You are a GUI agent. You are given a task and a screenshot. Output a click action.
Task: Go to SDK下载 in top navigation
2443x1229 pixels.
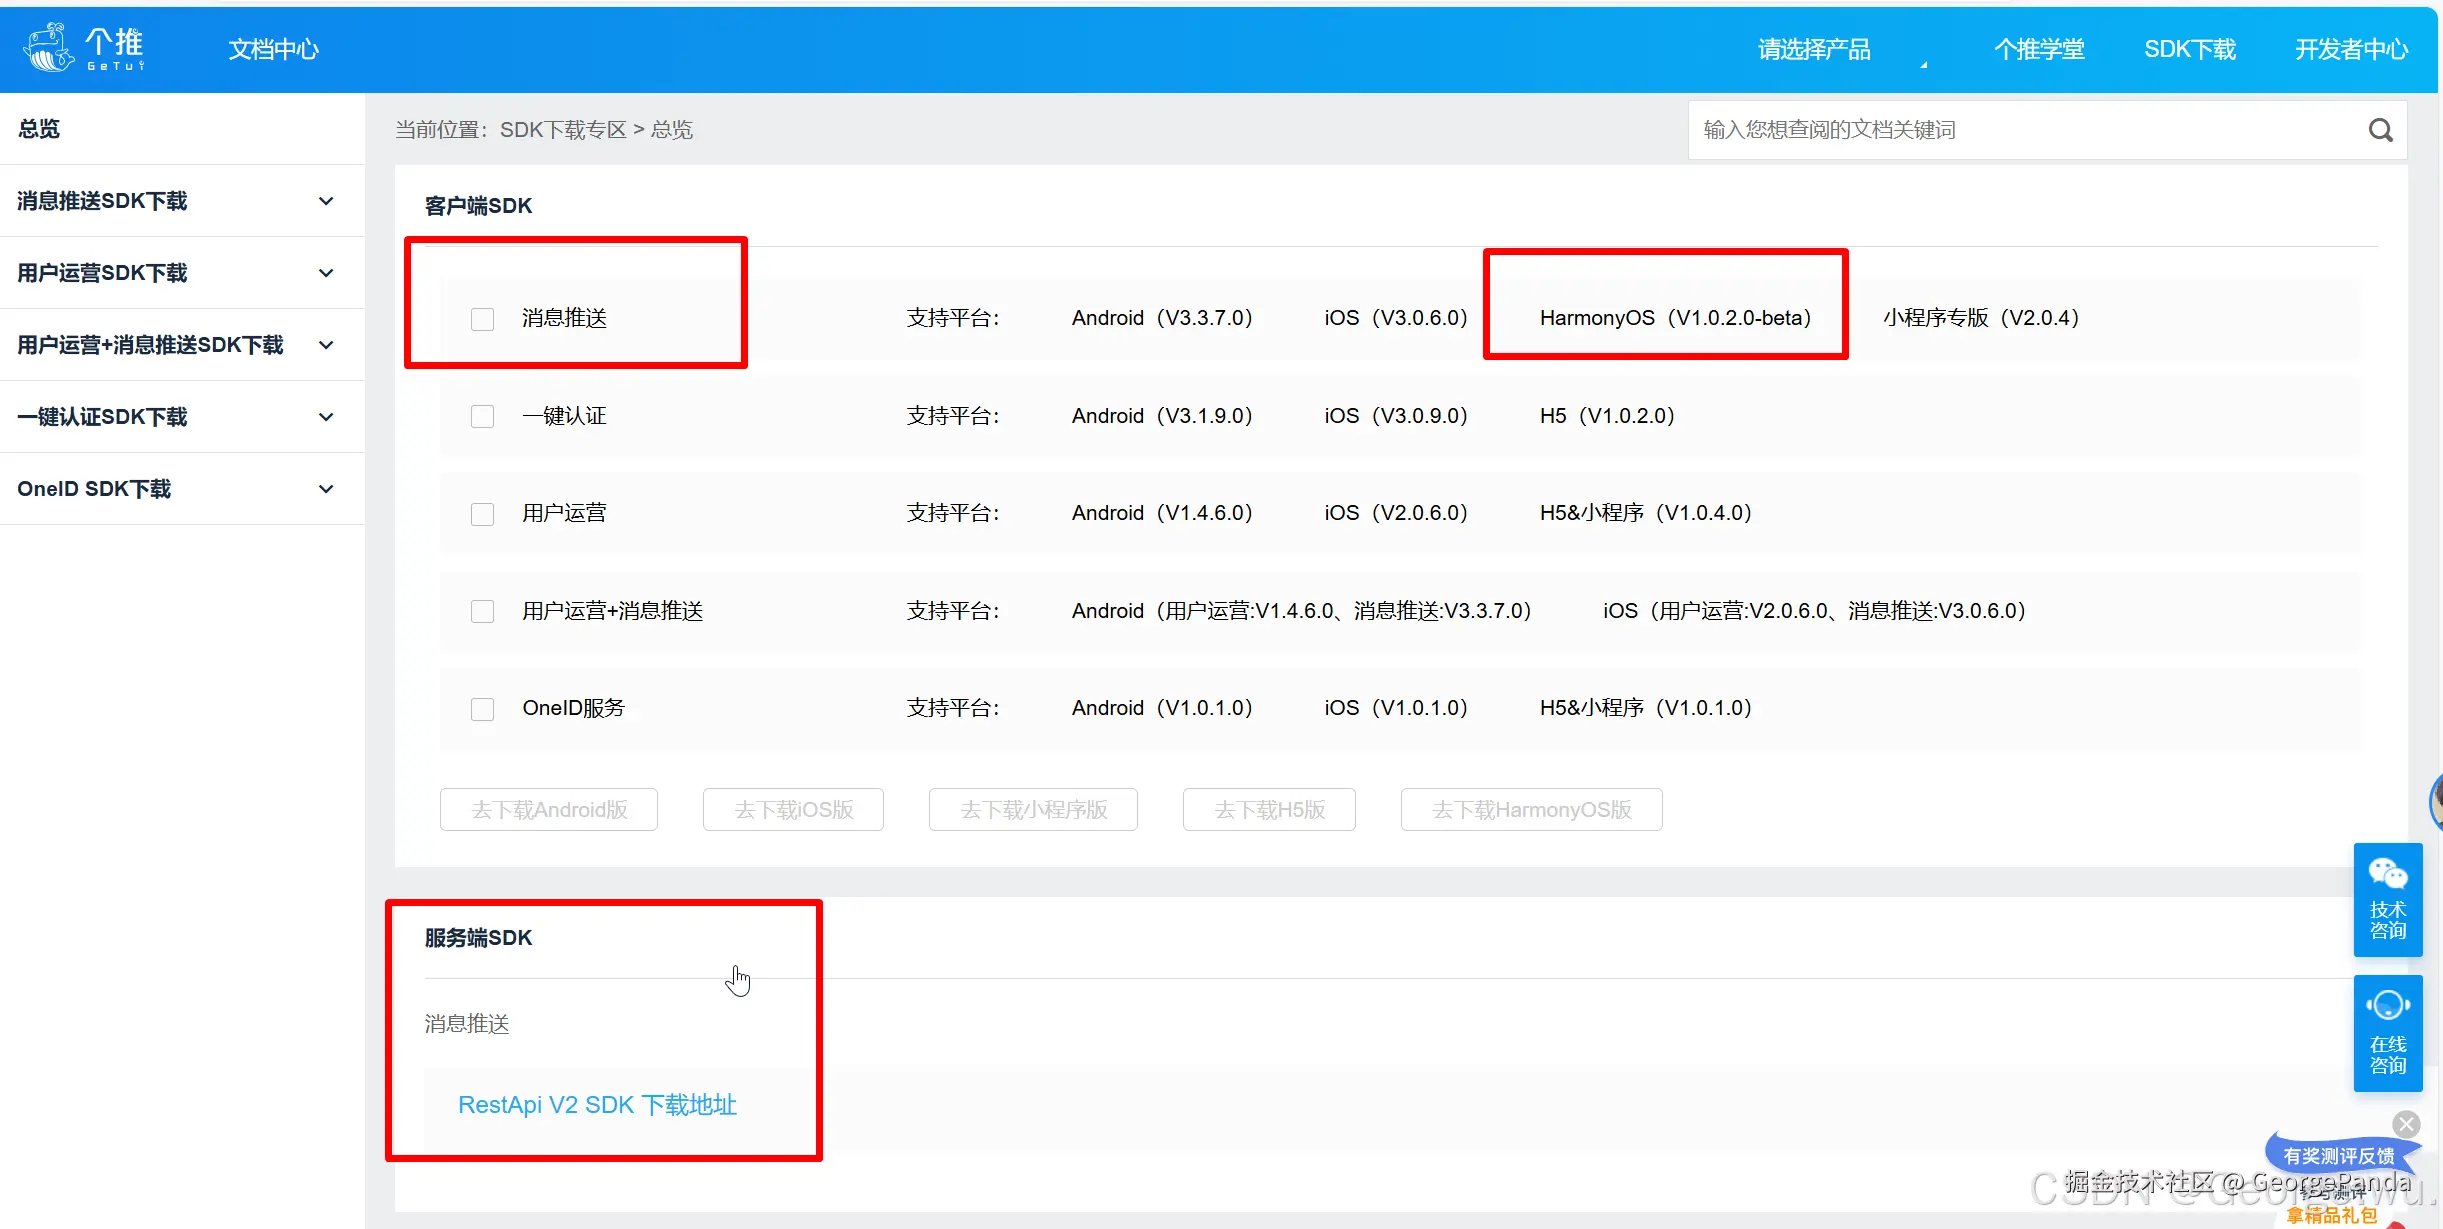(2189, 50)
